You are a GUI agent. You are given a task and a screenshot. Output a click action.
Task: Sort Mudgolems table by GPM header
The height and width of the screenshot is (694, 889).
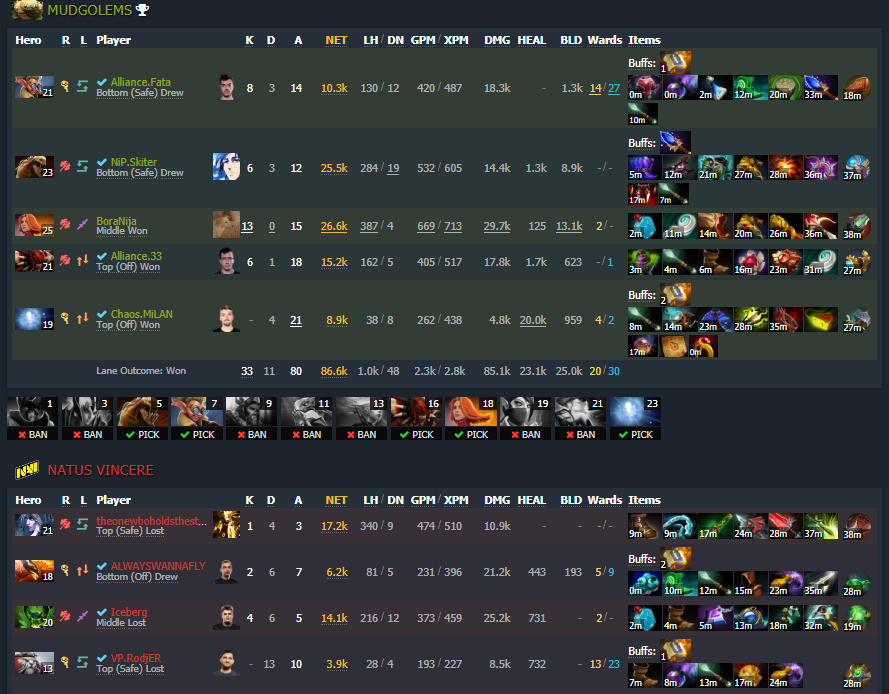[423, 40]
